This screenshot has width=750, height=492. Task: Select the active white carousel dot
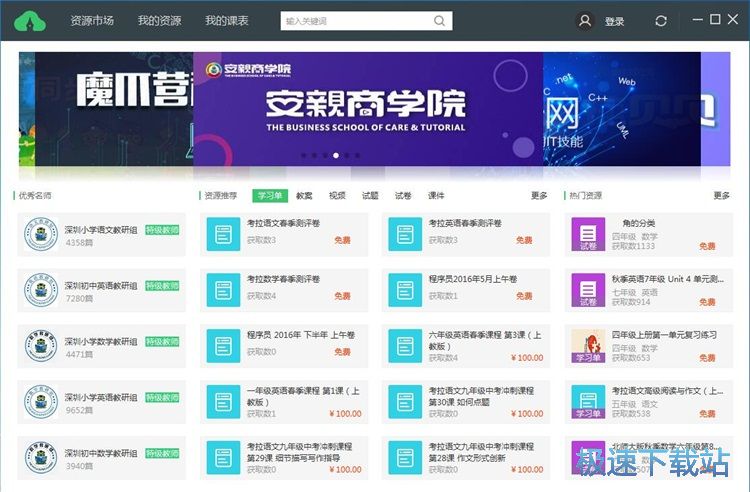[336, 155]
